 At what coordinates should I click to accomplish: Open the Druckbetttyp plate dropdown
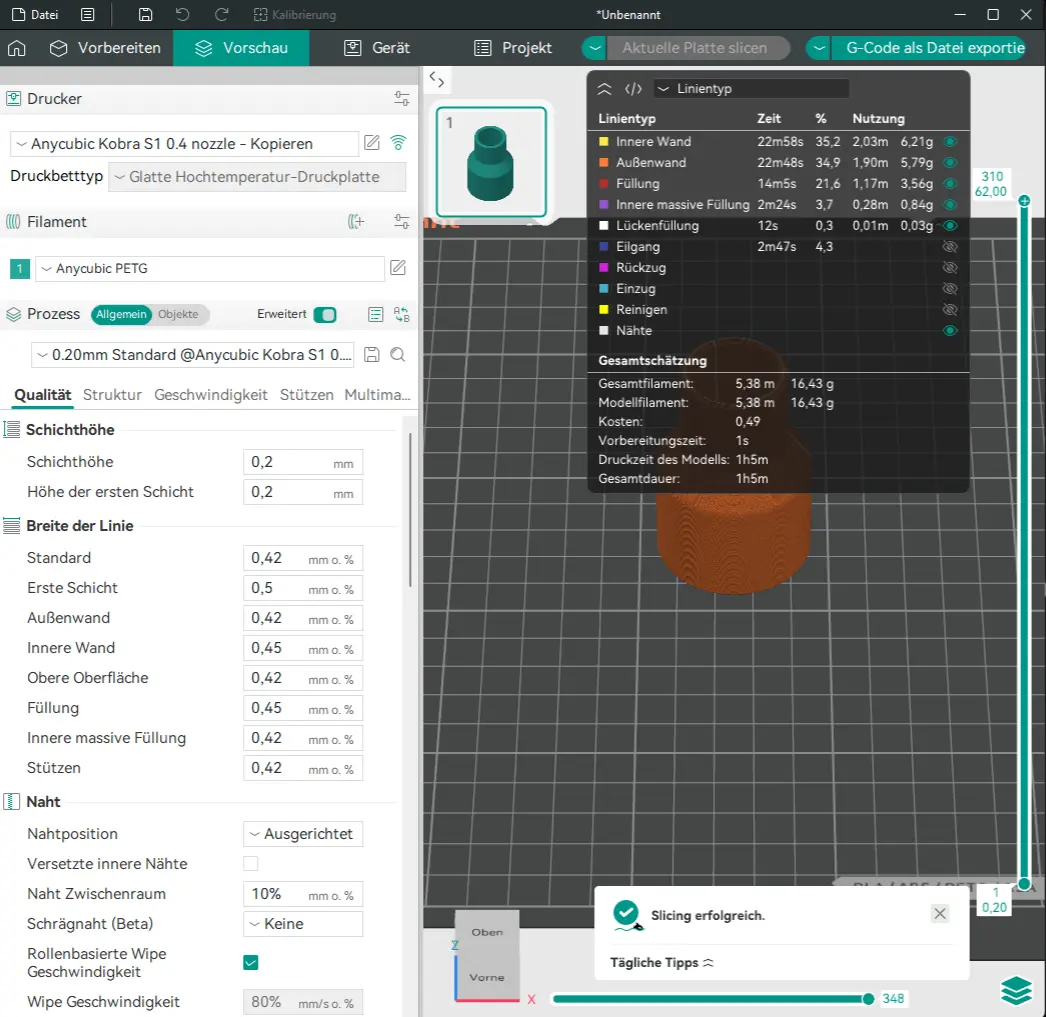point(257,177)
